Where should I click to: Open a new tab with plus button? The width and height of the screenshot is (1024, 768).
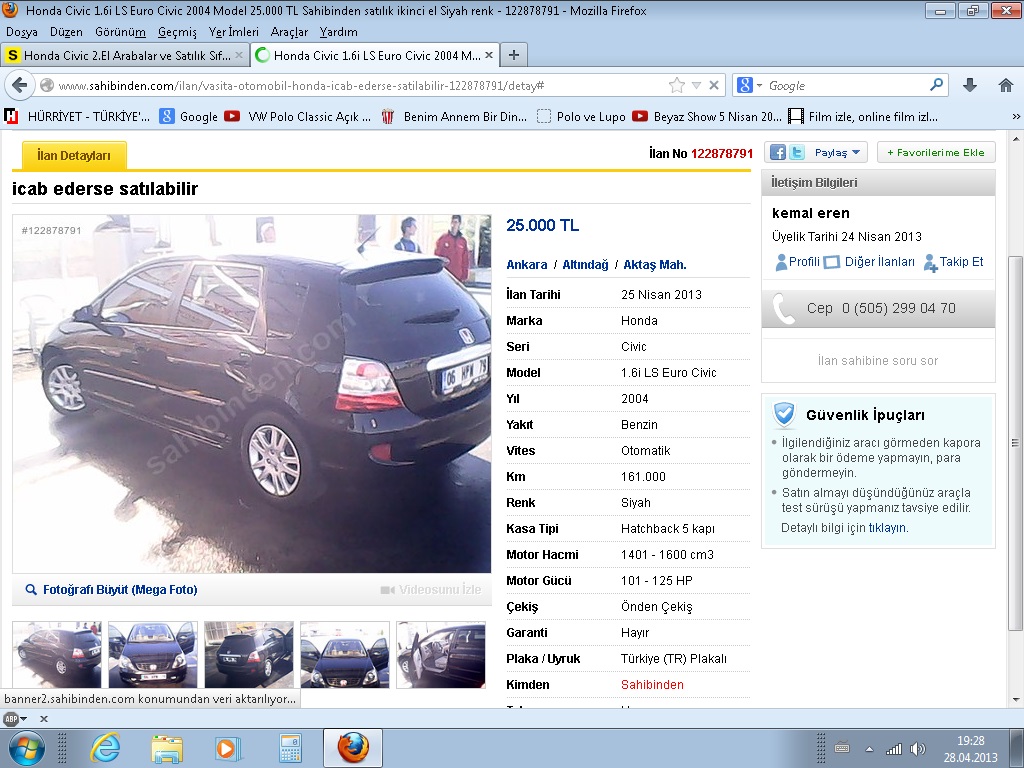(x=514, y=56)
